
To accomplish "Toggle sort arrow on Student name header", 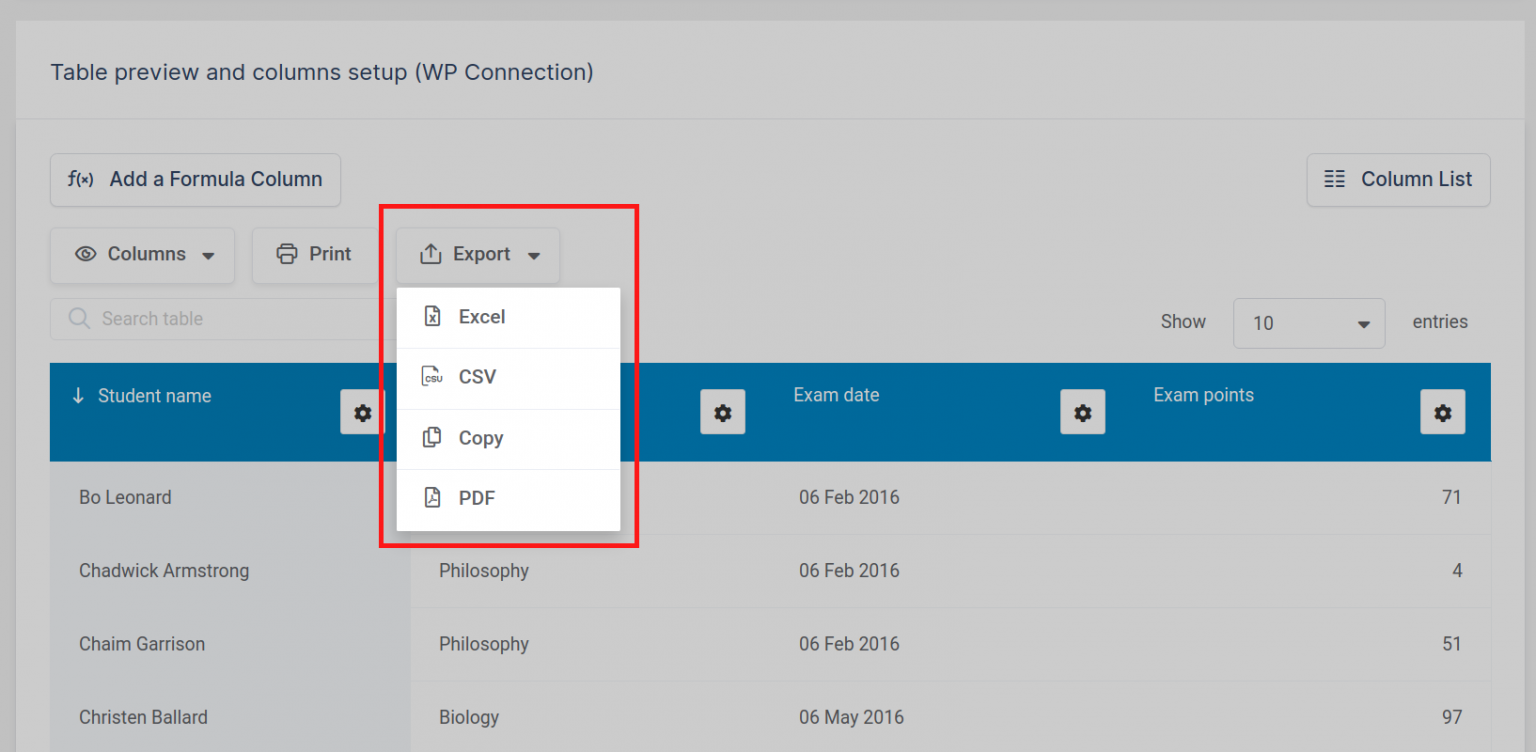I will pyautogui.click(x=78, y=396).
